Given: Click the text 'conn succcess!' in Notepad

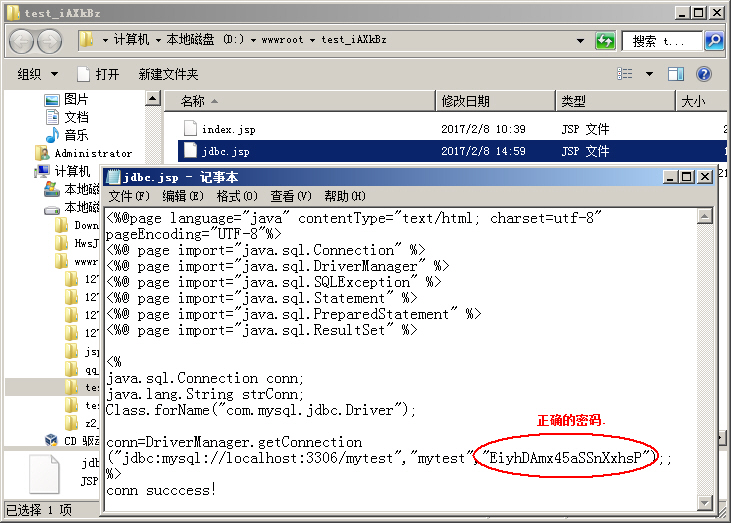Looking at the screenshot, I should tap(161, 490).
